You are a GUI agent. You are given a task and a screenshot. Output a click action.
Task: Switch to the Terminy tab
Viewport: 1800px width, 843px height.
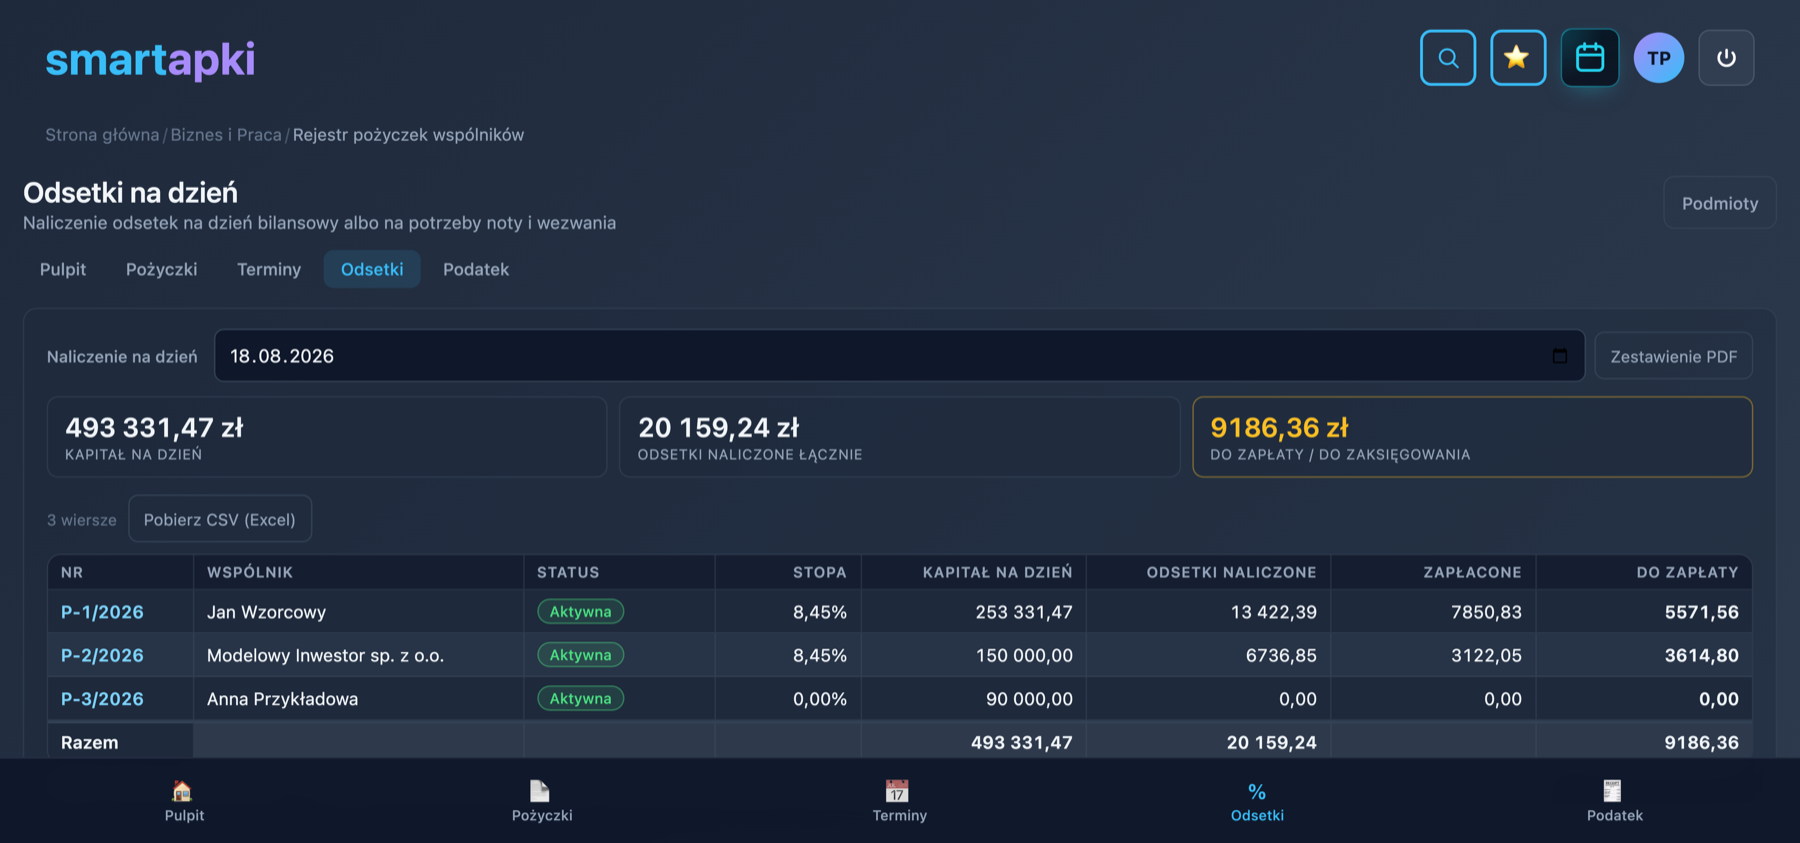click(269, 269)
